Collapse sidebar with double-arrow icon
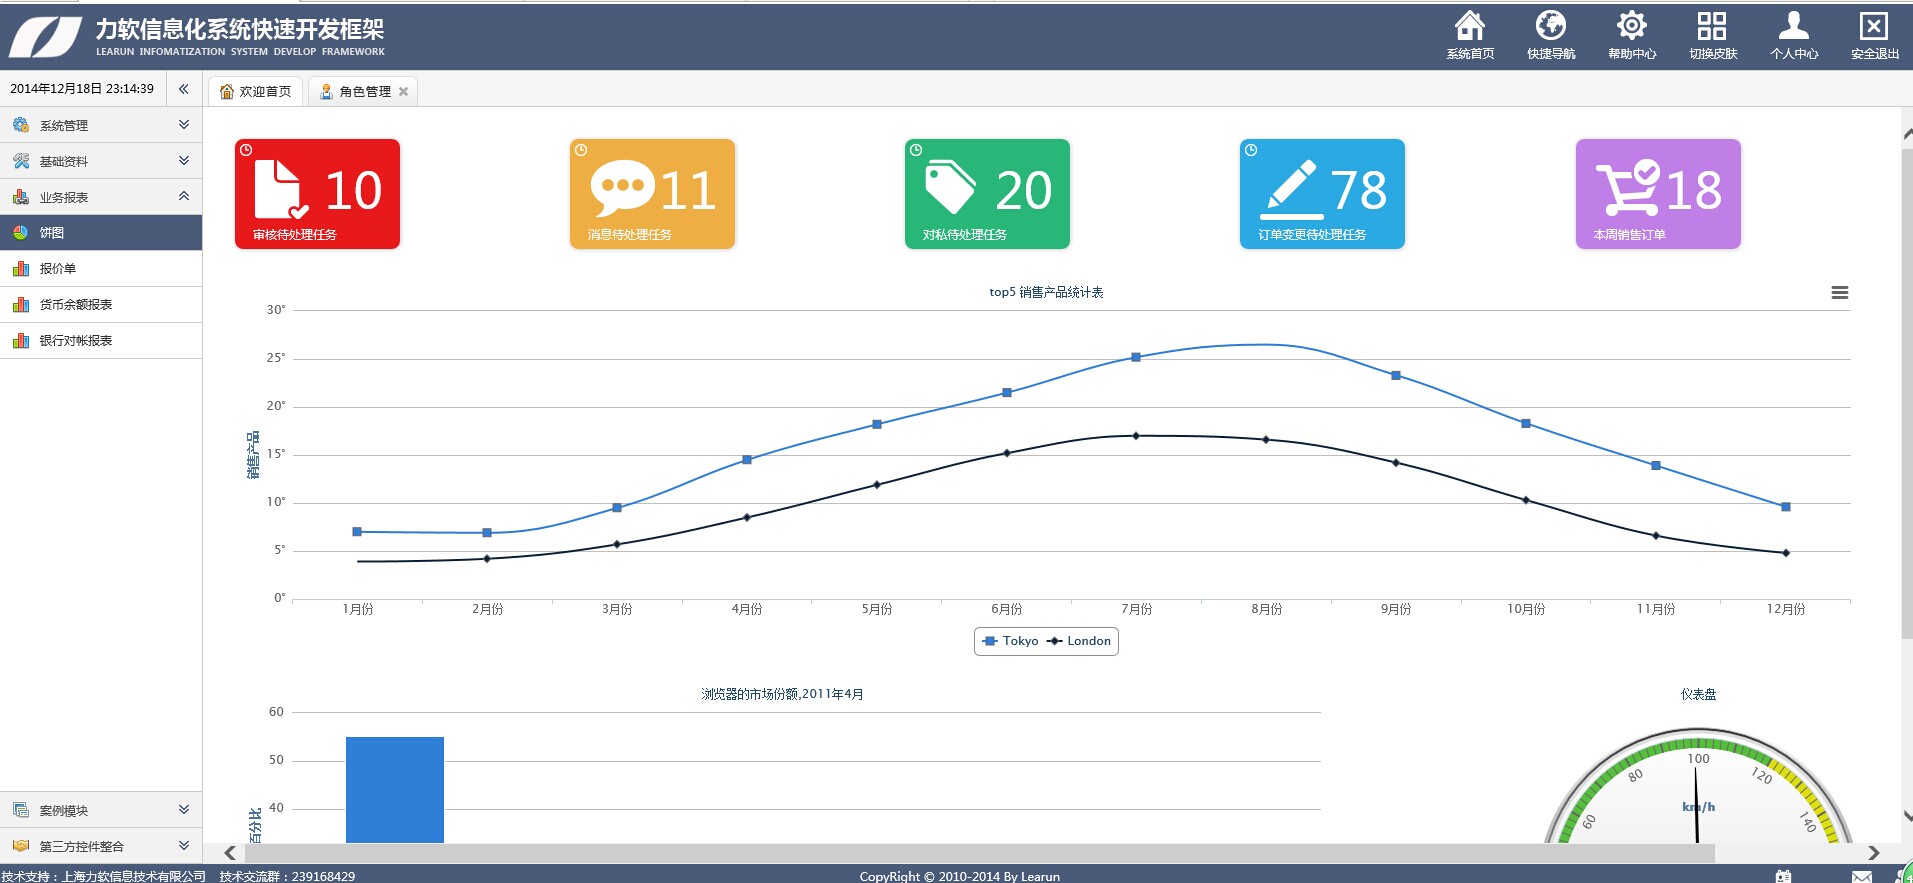 click(x=184, y=89)
